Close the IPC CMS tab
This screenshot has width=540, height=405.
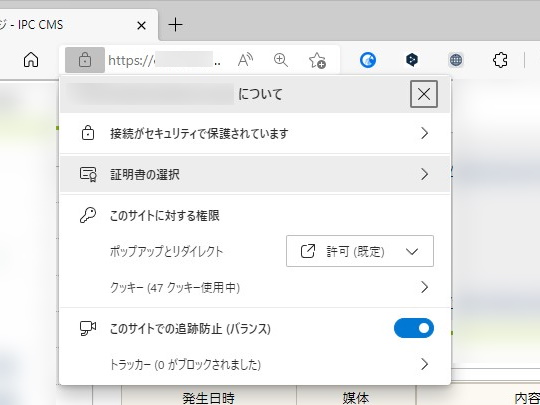click(x=141, y=25)
